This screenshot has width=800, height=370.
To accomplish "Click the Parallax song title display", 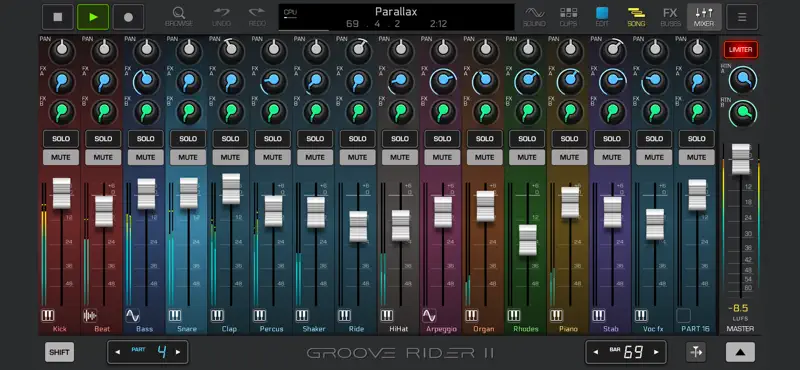I will (x=396, y=12).
